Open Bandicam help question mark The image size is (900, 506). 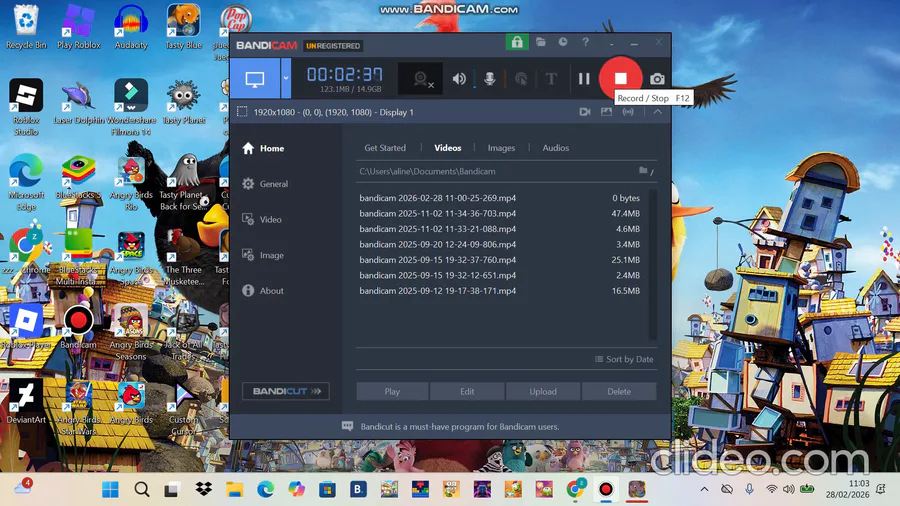585,42
